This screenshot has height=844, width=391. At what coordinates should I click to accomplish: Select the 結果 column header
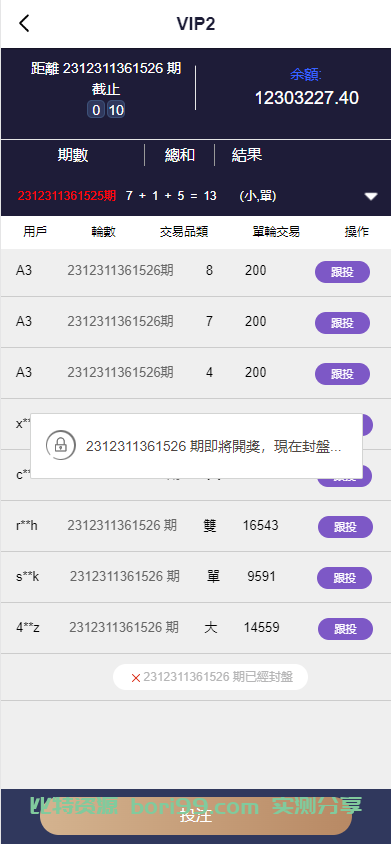point(247,156)
